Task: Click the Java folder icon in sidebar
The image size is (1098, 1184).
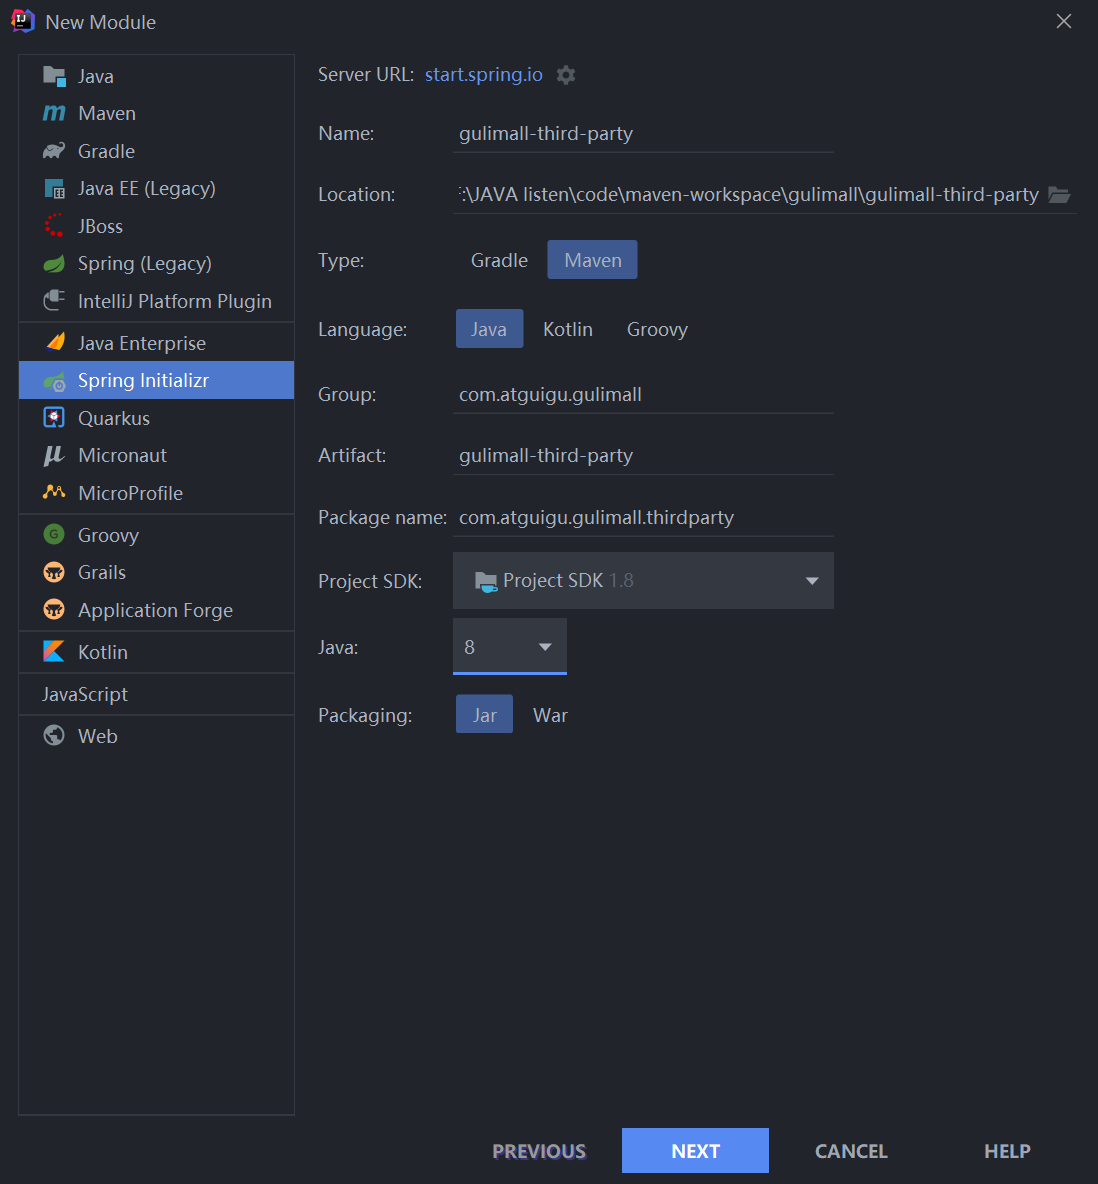Action: tap(54, 76)
